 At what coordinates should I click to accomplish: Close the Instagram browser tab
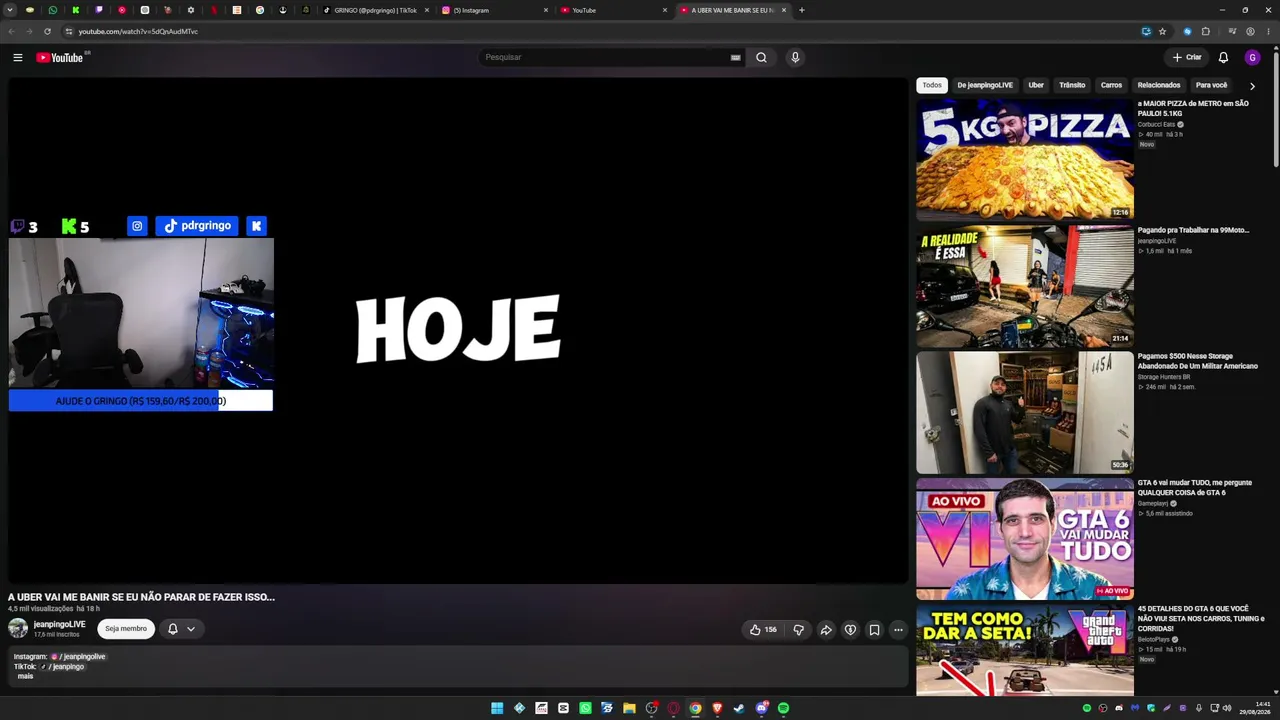click(546, 10)
